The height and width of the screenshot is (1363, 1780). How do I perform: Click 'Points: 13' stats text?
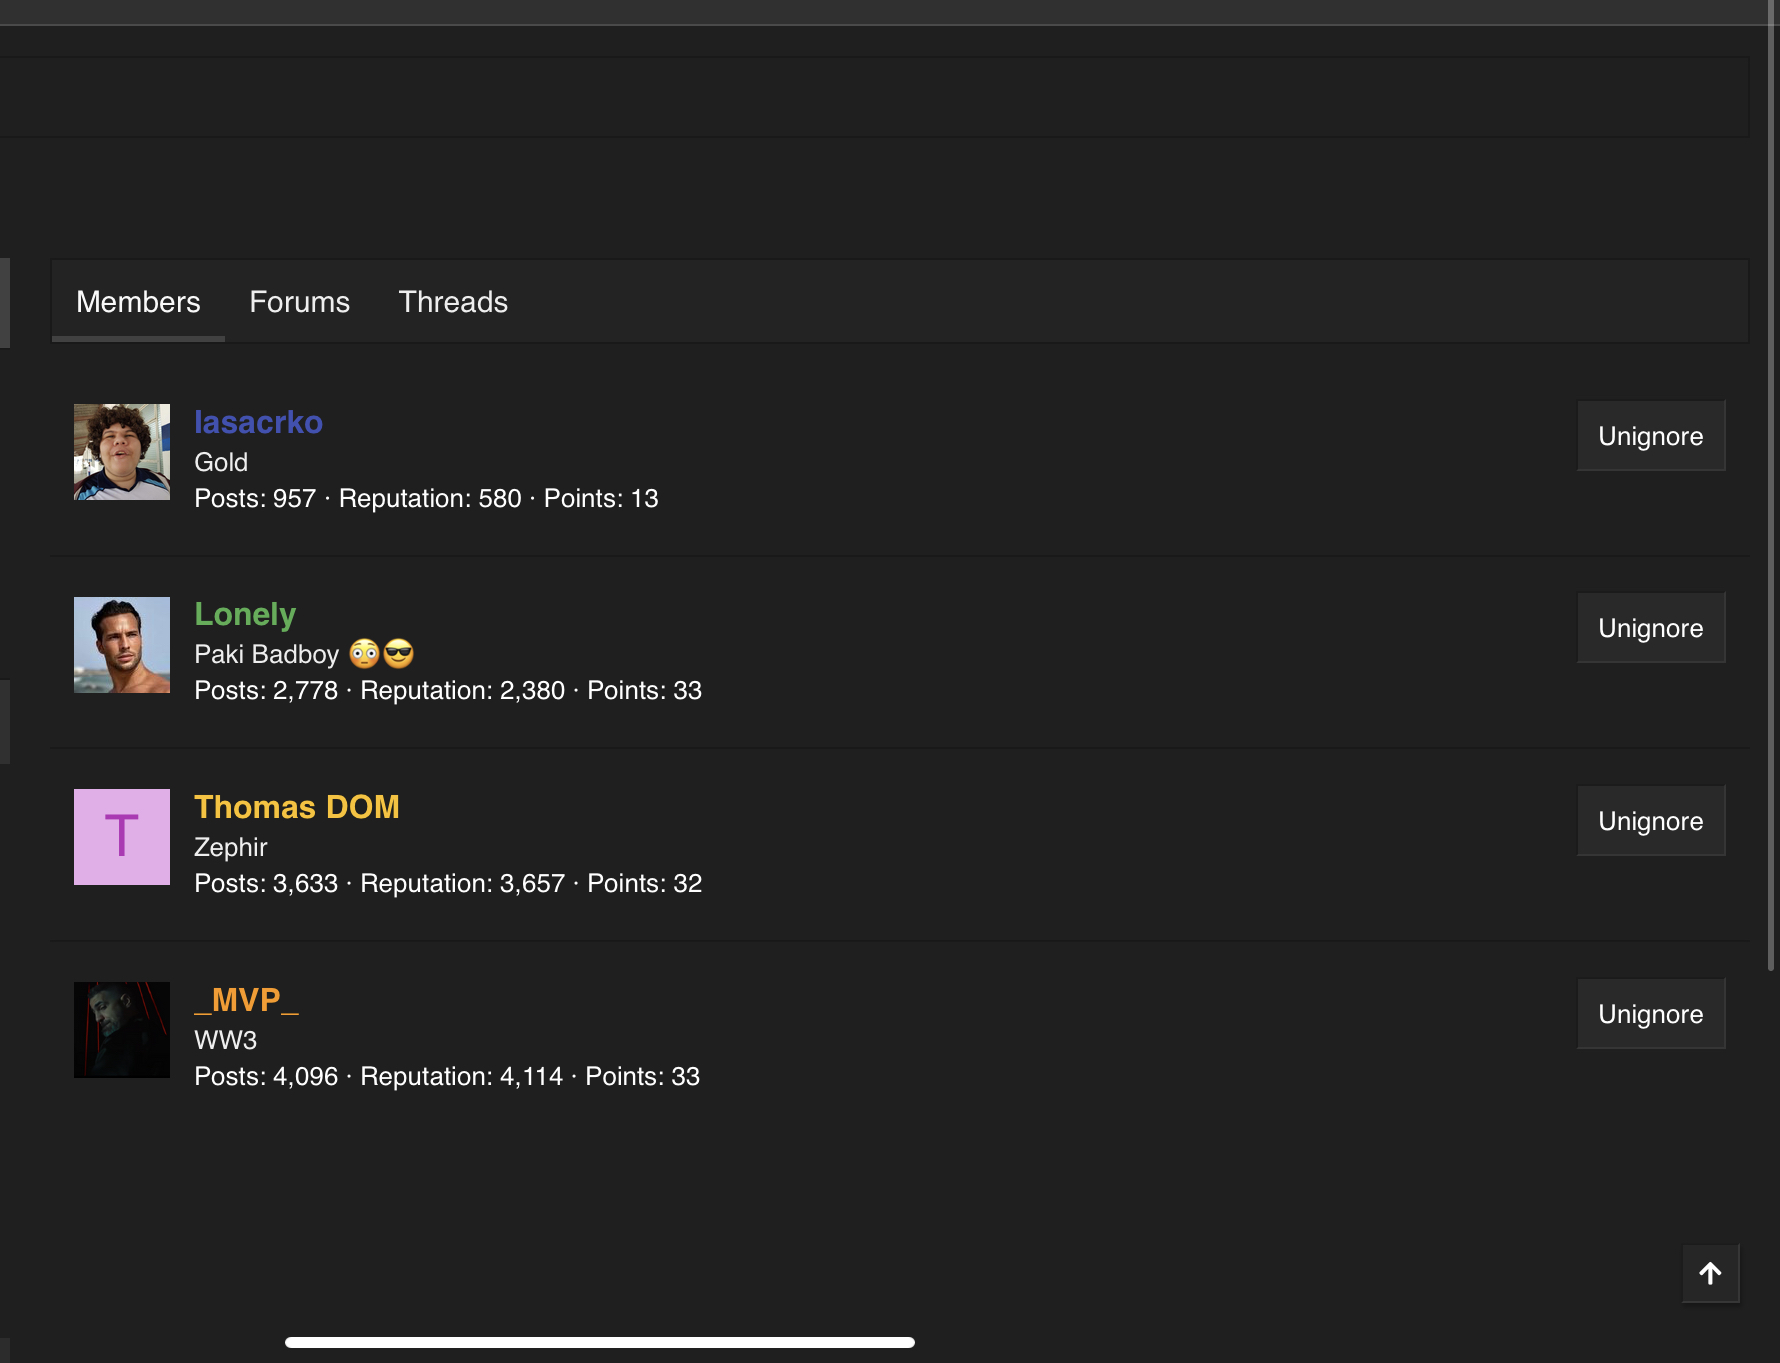(x=601, y=498)
